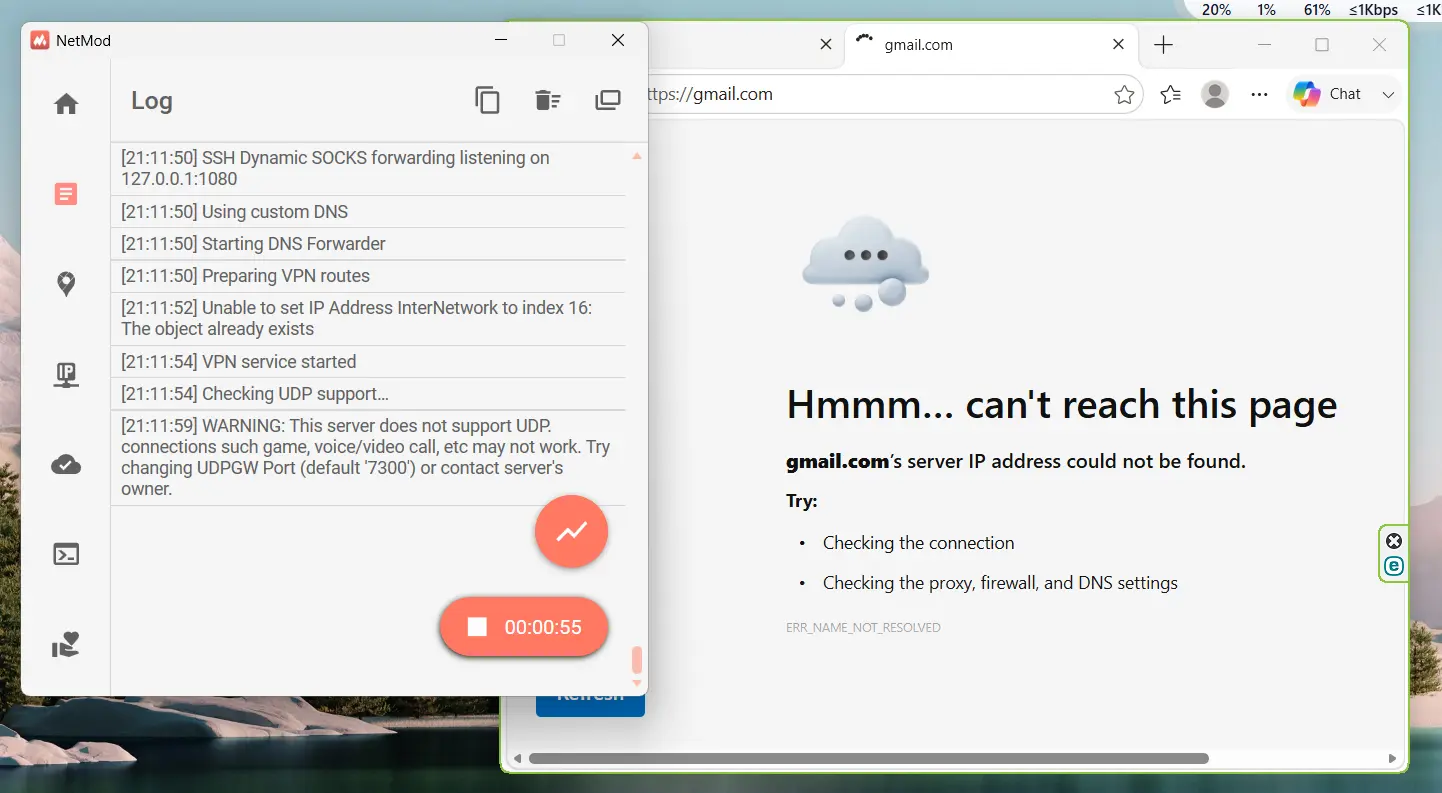Close the NetMod window
Viewport: 1442px width, 793px height.
pyautogui.click(x=618, y=40)
